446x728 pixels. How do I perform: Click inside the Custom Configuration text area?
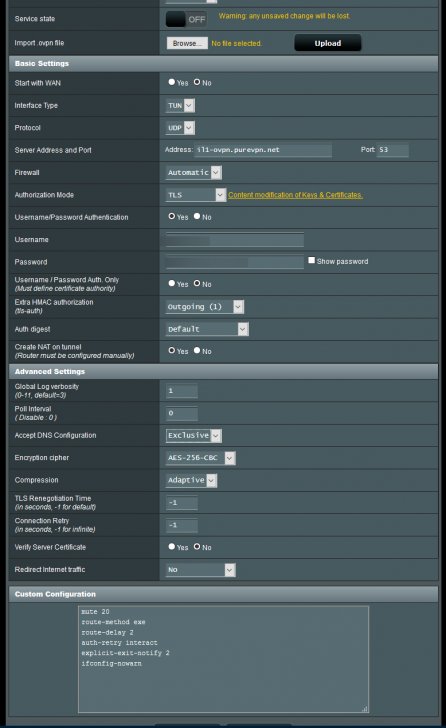pyautogui.click(x=223, y=659)
